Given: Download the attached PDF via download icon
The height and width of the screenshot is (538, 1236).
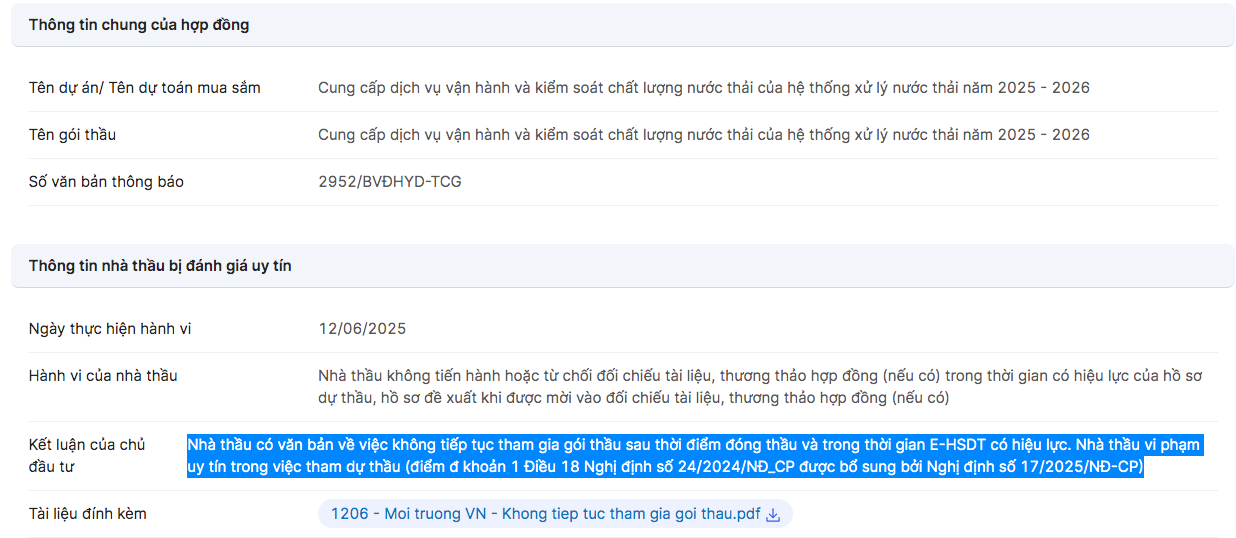Looking at the screenshot, I should (x=772, y=514).
